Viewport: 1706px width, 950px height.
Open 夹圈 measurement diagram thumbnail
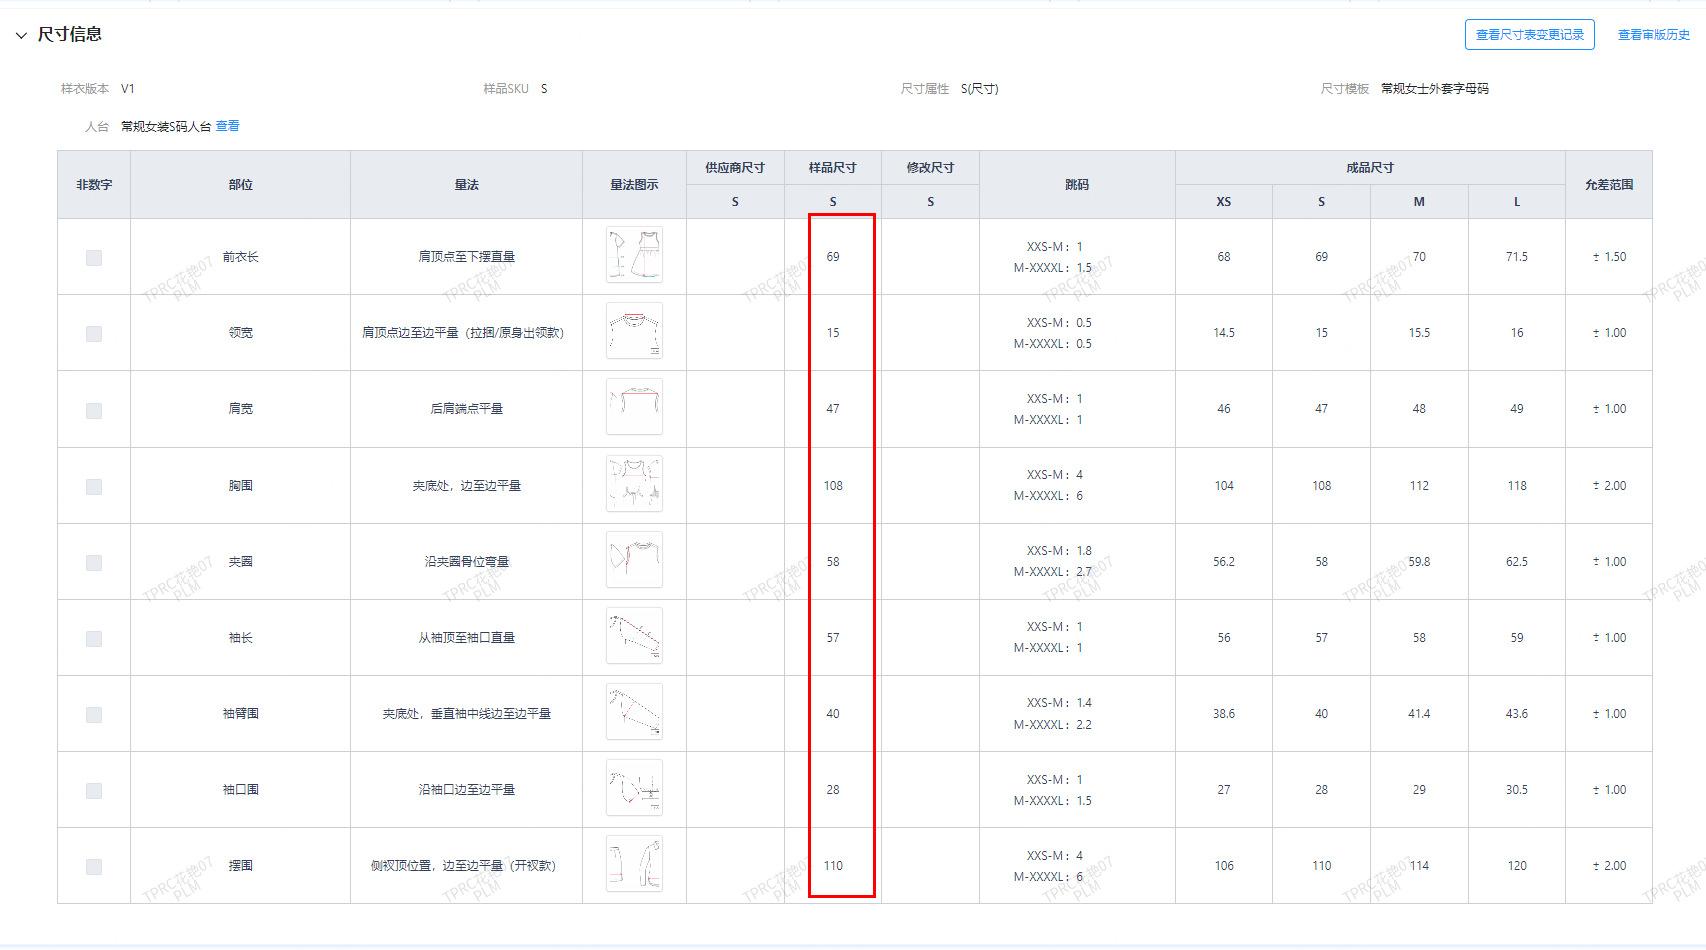tap(634, 560)
